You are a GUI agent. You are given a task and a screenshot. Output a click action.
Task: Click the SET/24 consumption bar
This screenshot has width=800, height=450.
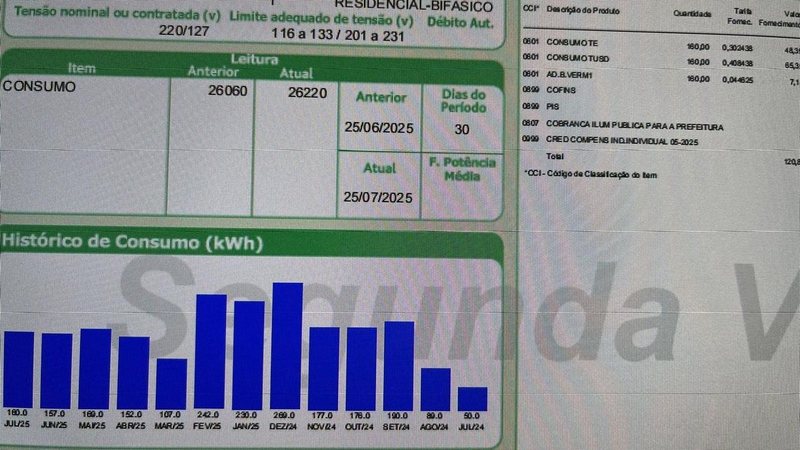pos(399,366)
